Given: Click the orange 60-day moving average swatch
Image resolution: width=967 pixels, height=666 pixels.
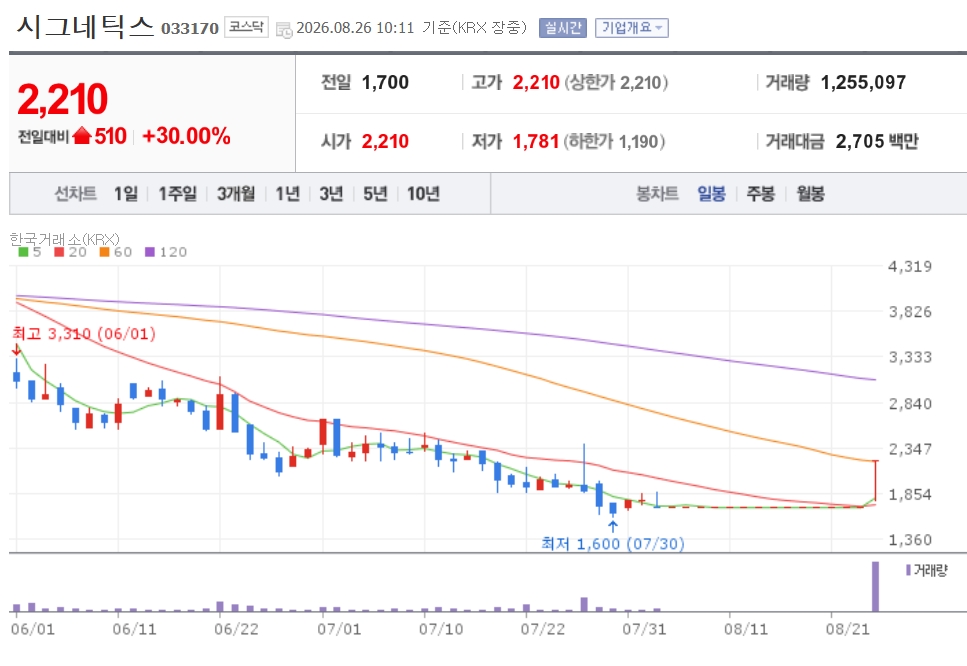Looking at the screenshot, I should coord(104,252).
